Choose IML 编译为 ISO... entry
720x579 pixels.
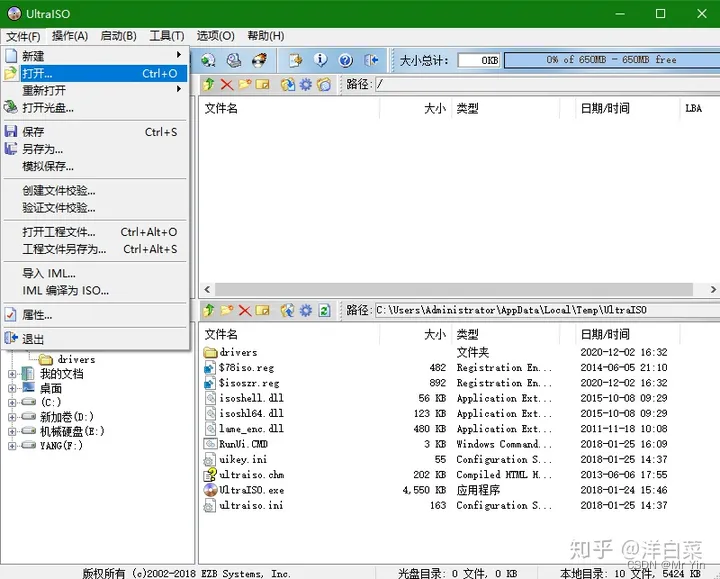pos(95,291)
